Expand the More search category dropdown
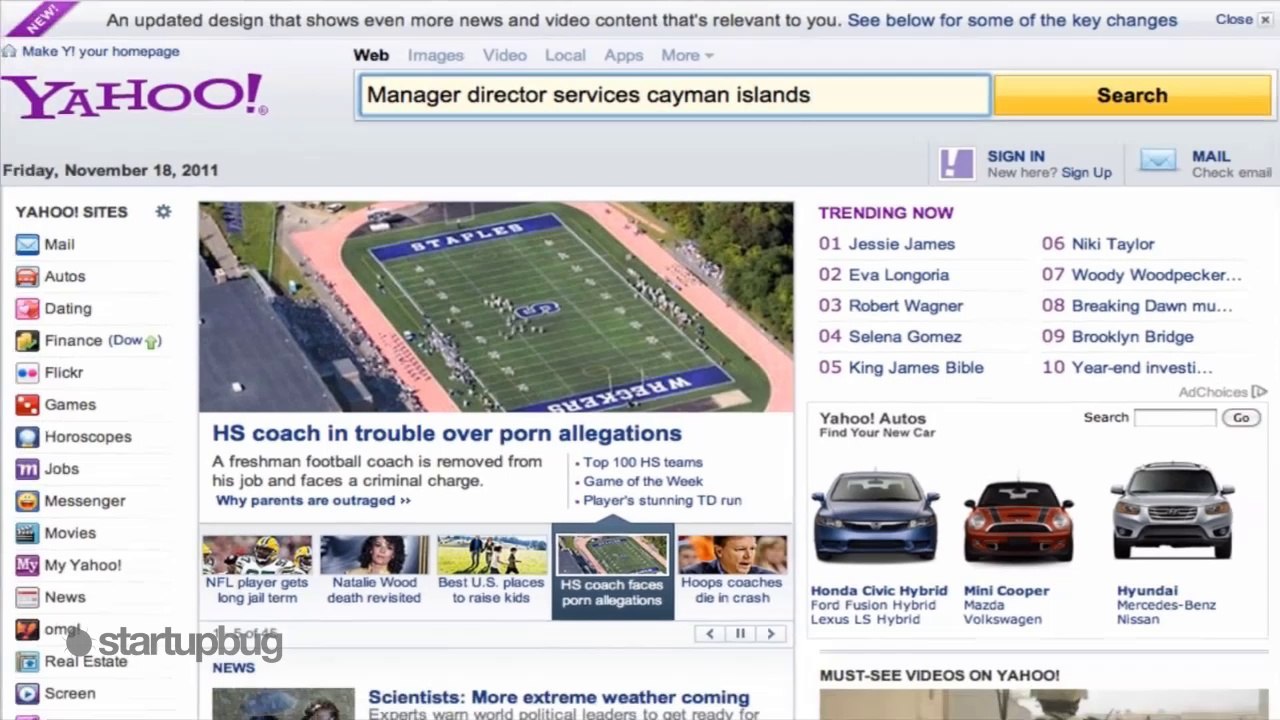Image resolution: width=1280 pixels, height=720 pixels. coord(687,55)
